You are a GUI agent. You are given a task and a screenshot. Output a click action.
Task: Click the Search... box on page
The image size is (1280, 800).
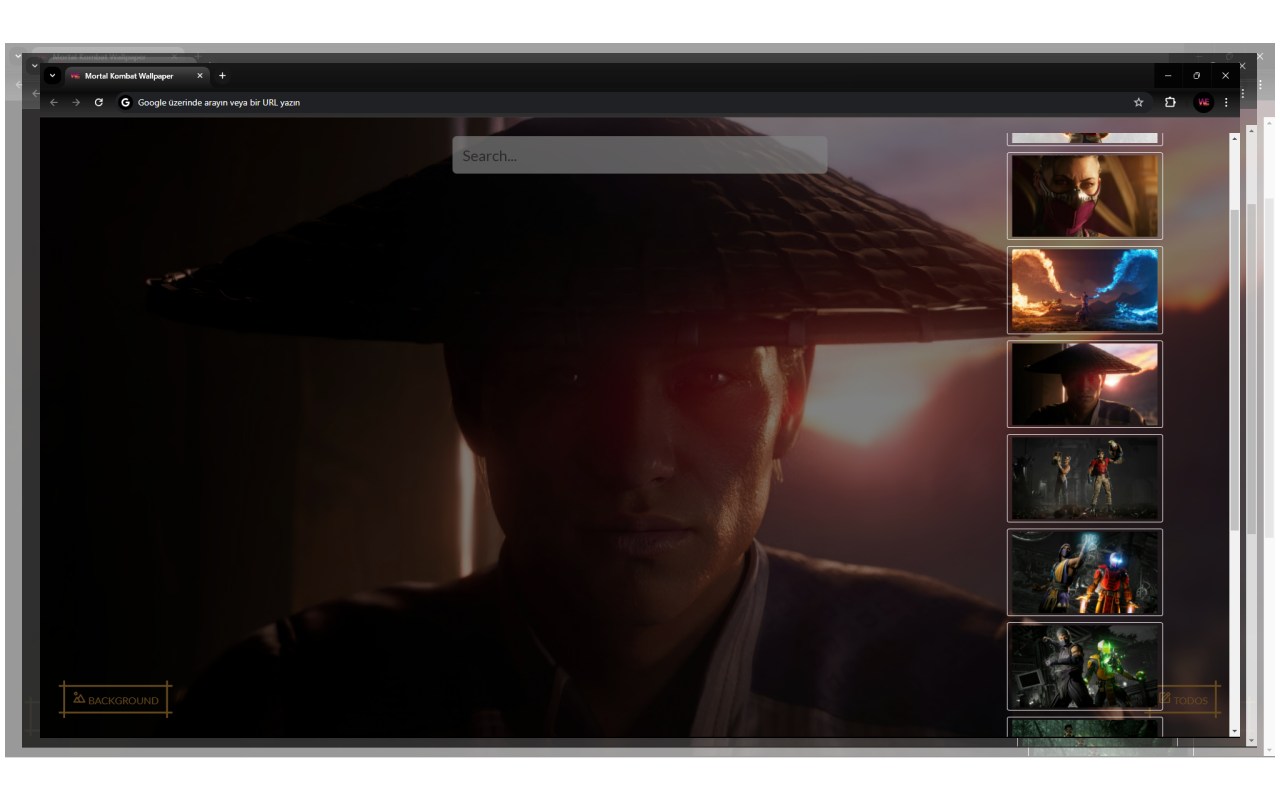(x=640, y=155)
